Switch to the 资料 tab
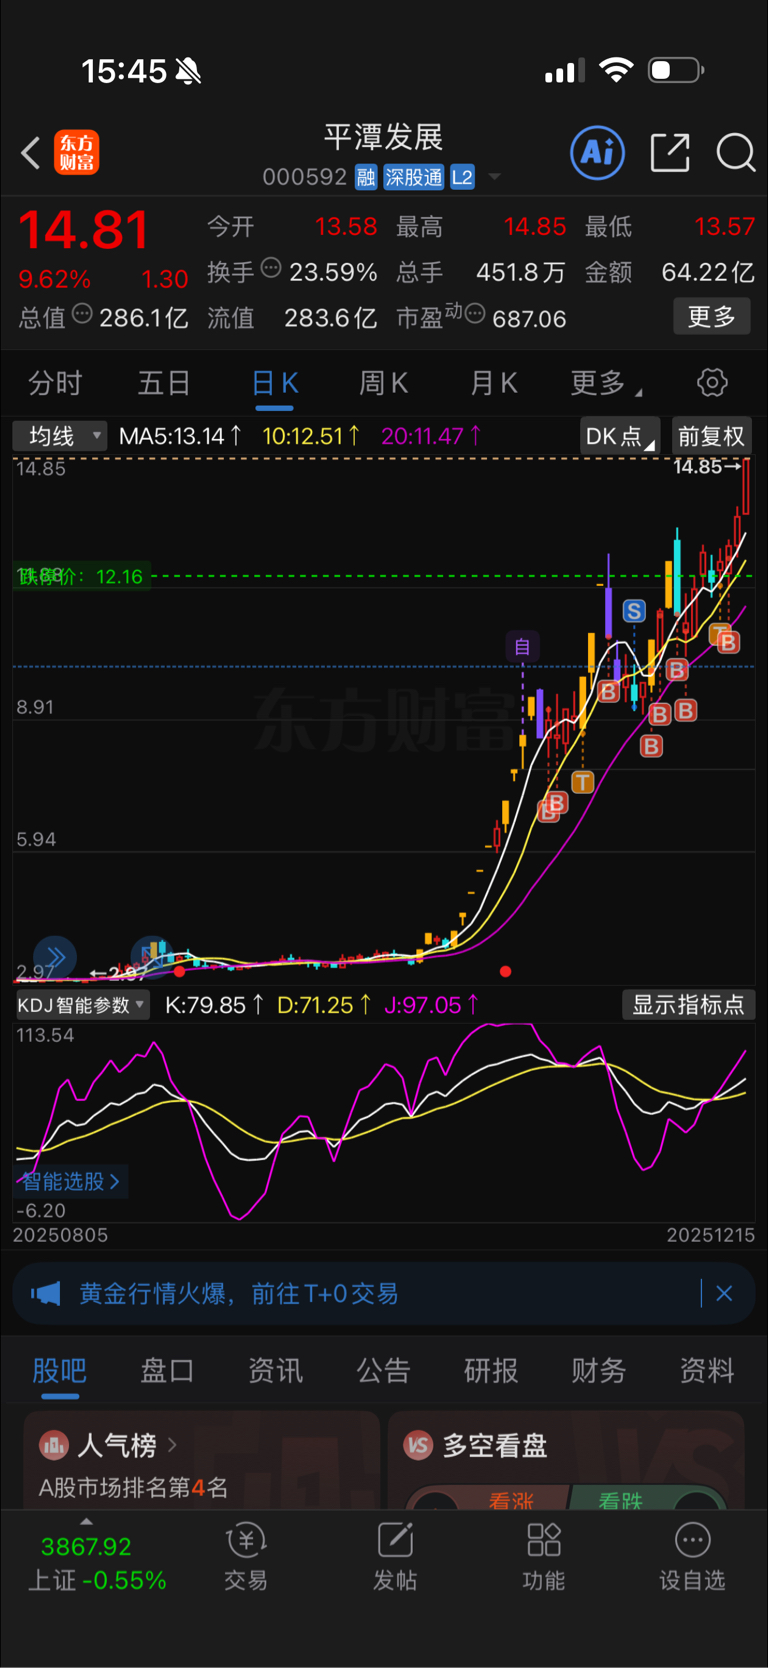 [x=707, y=1371]
